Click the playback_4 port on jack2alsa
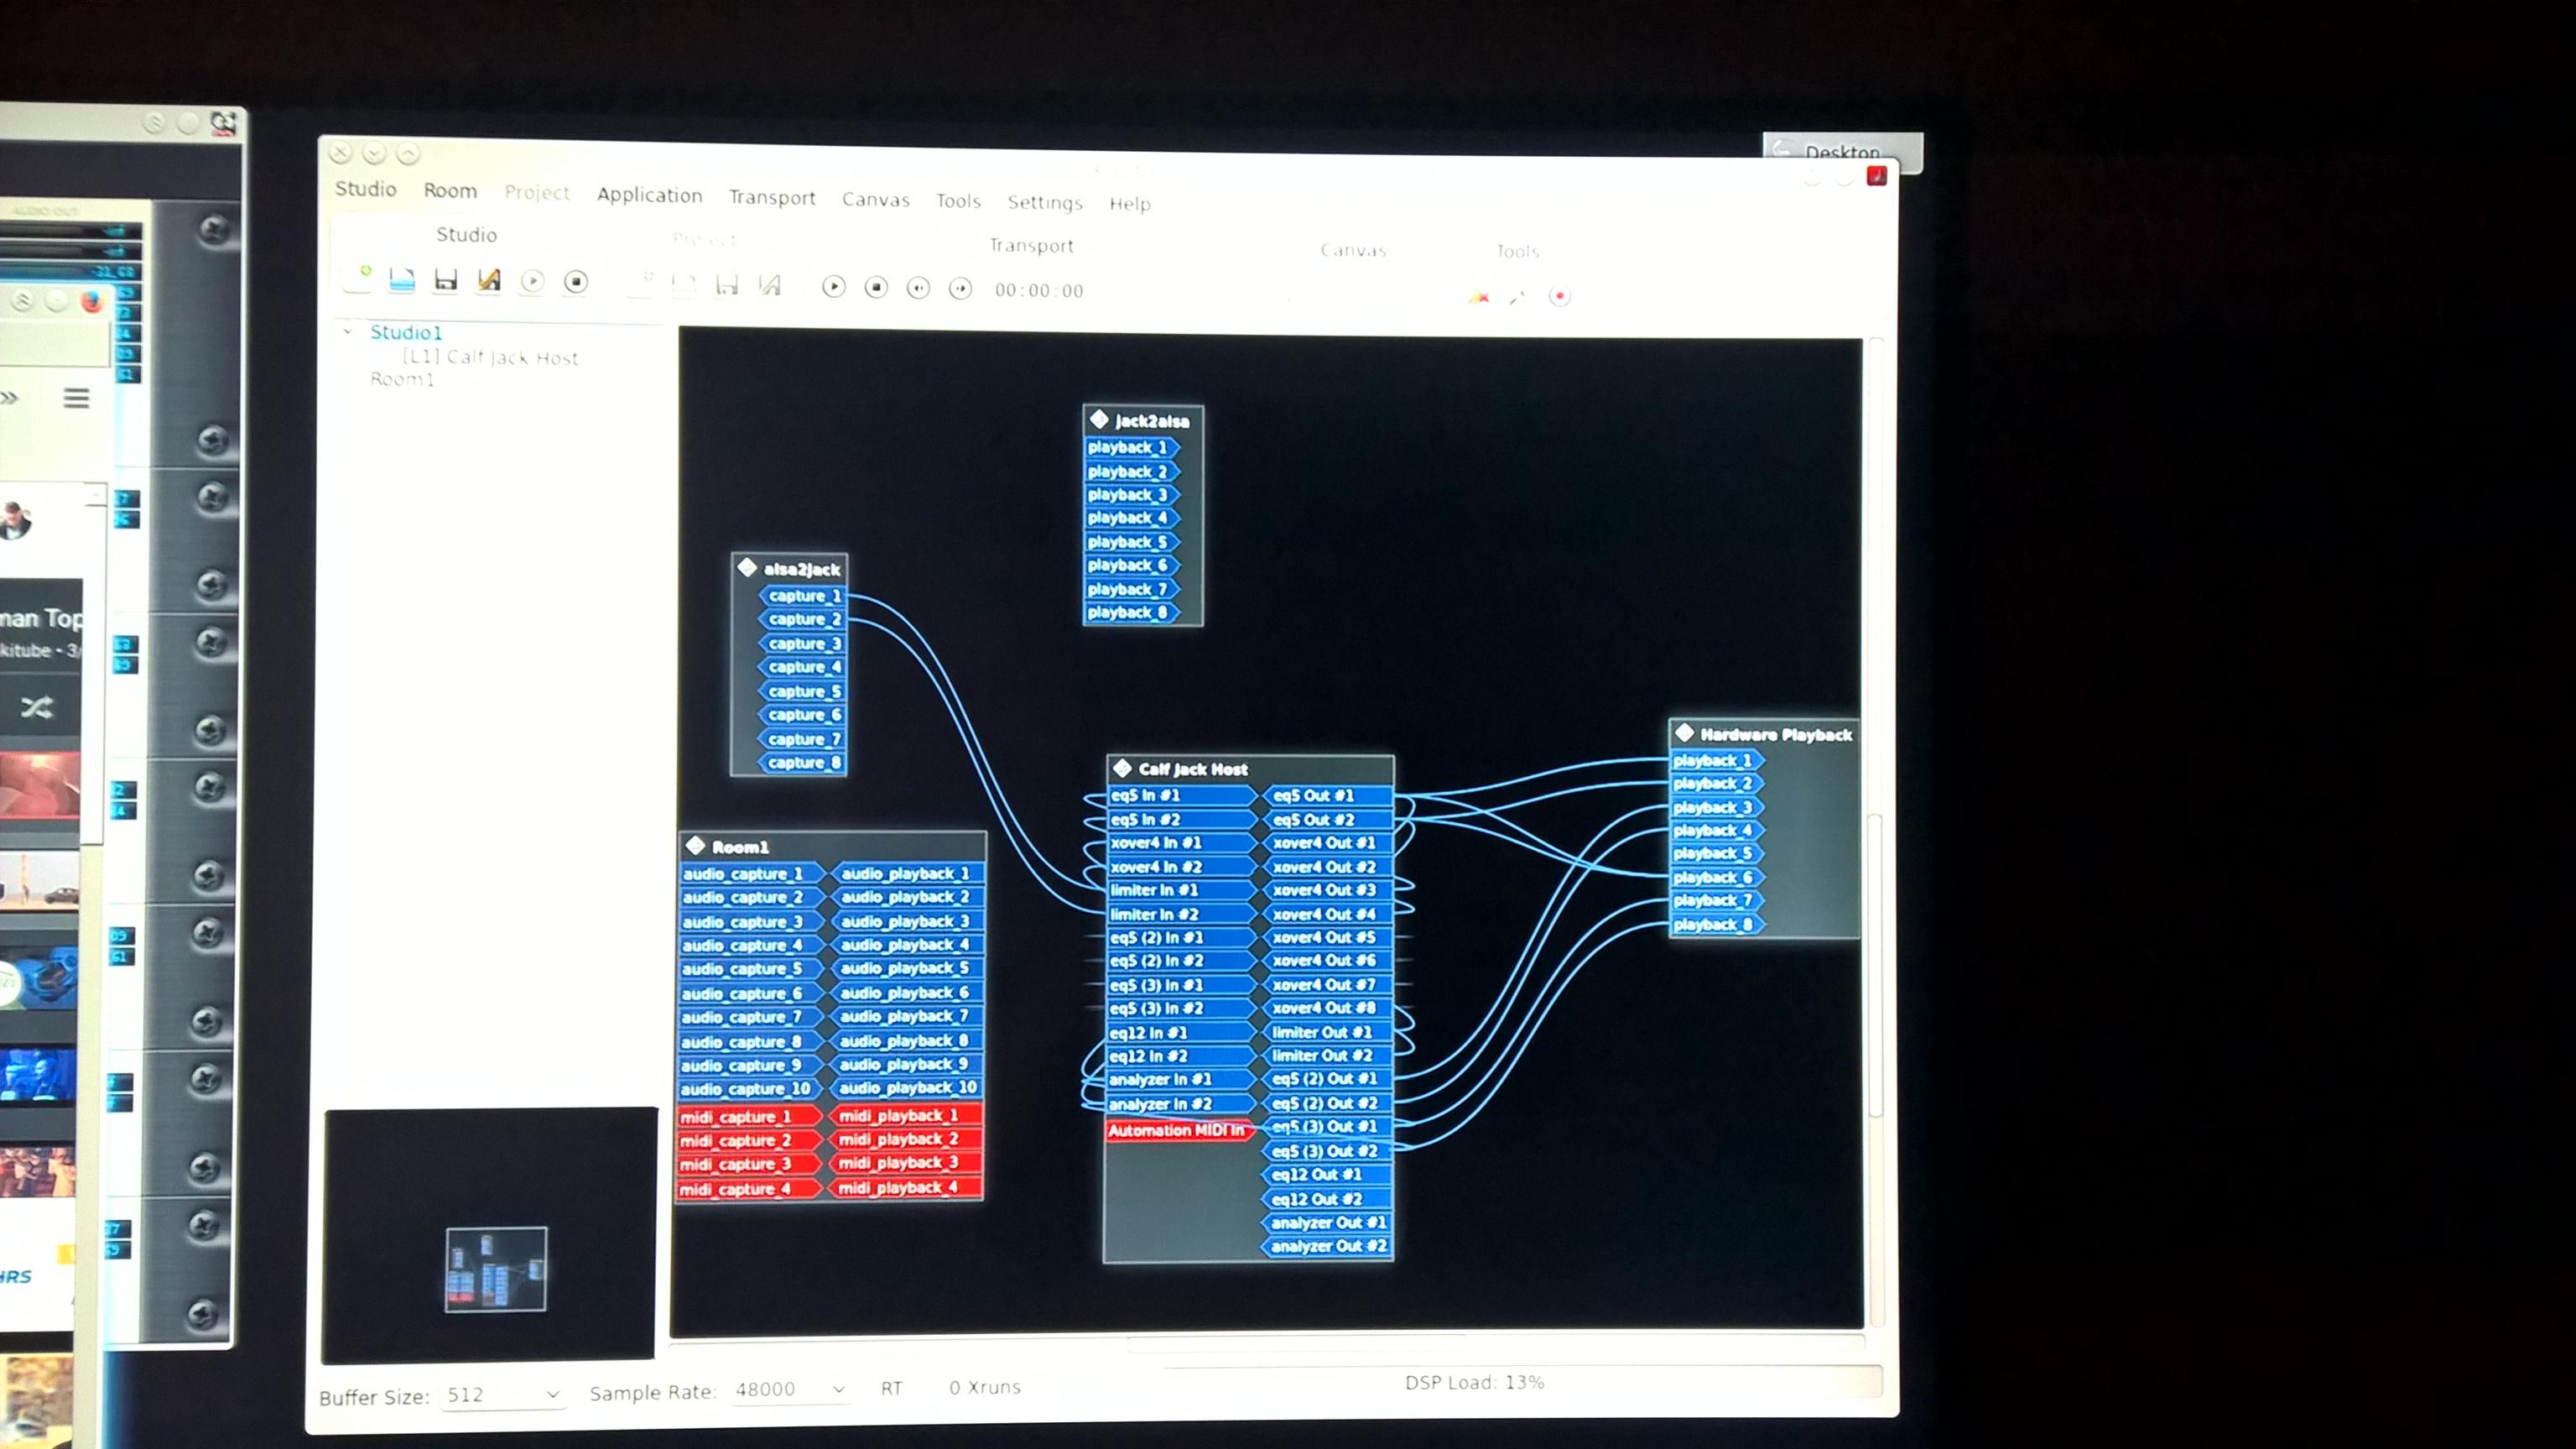The width and height of the screenshot is (2576, 1449). point(1131,517)
